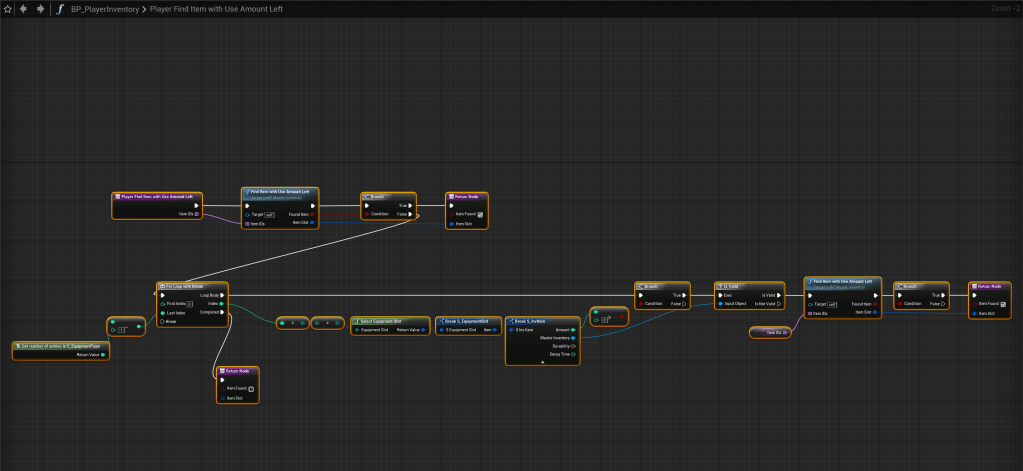1023x471 pixels.
Task: Click the Item output pin on Break S_EquipmentSlot
Action: (496, 330)
